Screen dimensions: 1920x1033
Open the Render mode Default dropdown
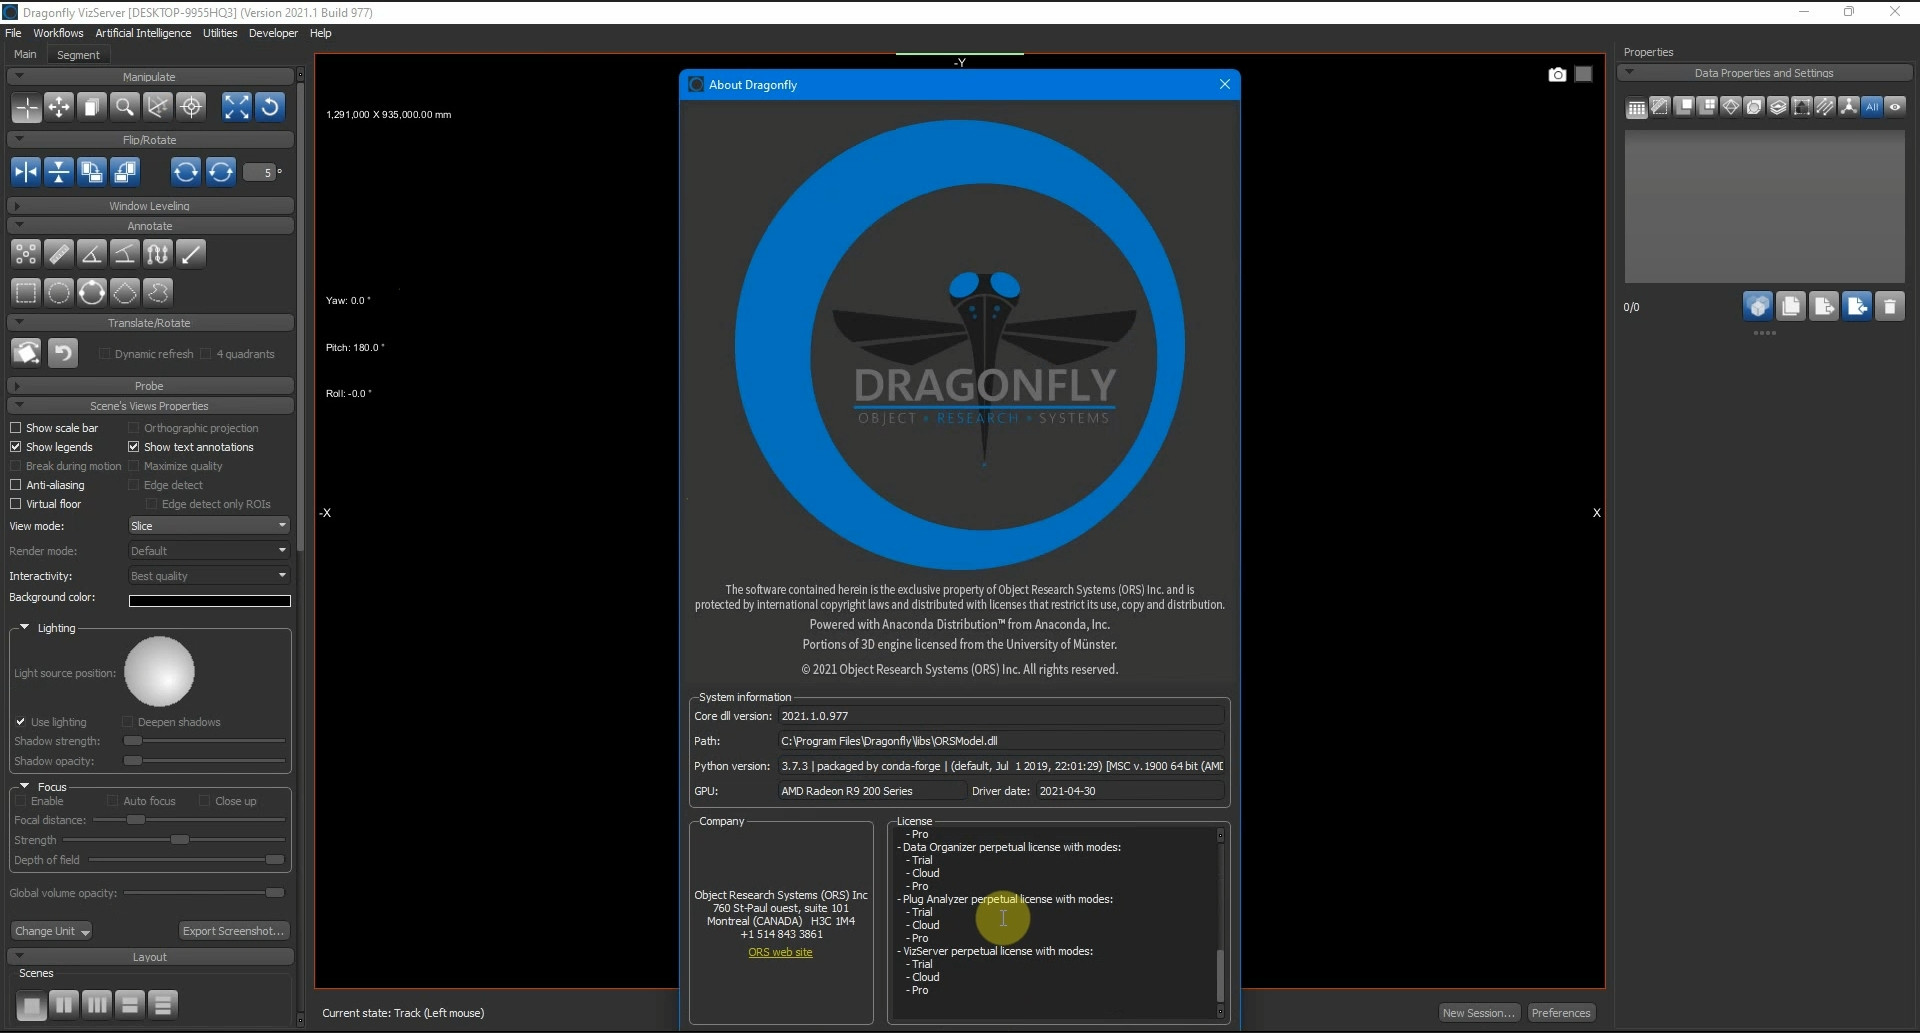(209, 551)
